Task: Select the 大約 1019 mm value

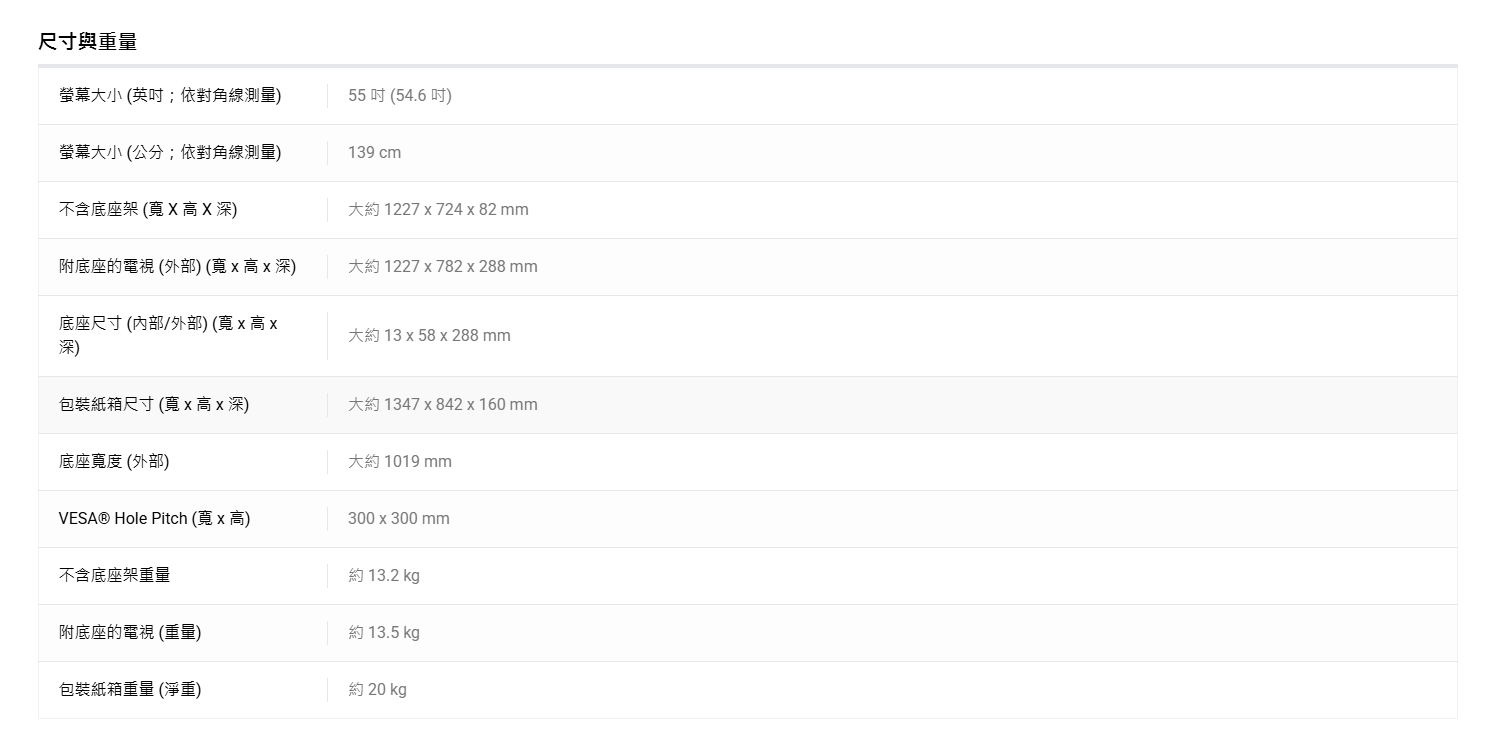Action: 399,461
